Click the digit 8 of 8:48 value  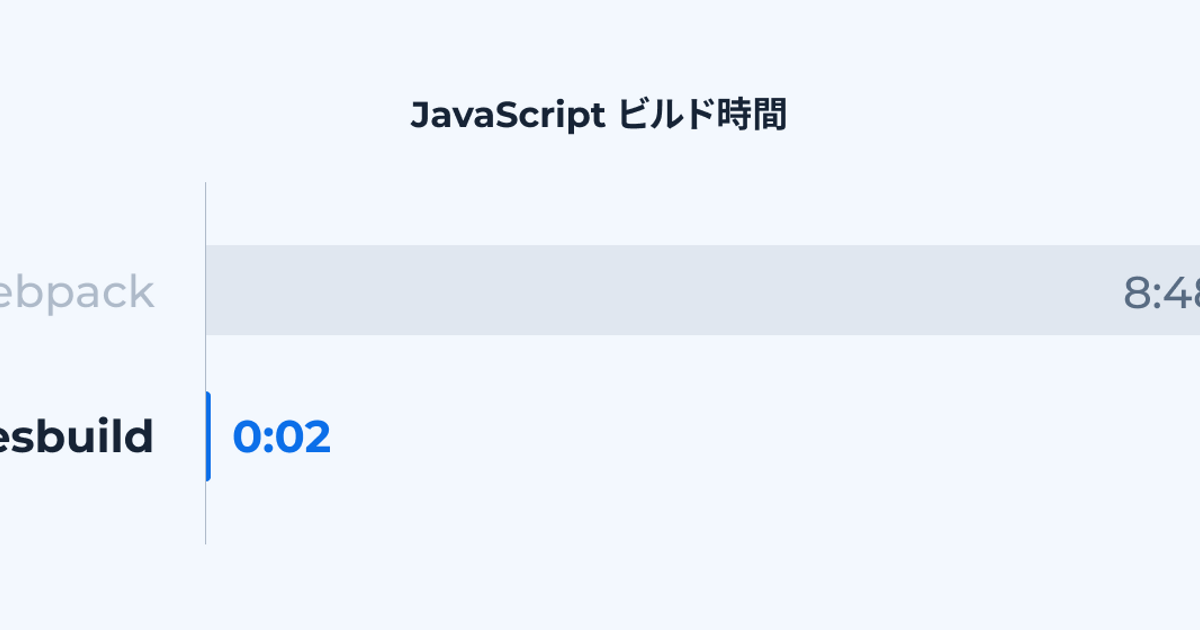(x=1138, y=293)
